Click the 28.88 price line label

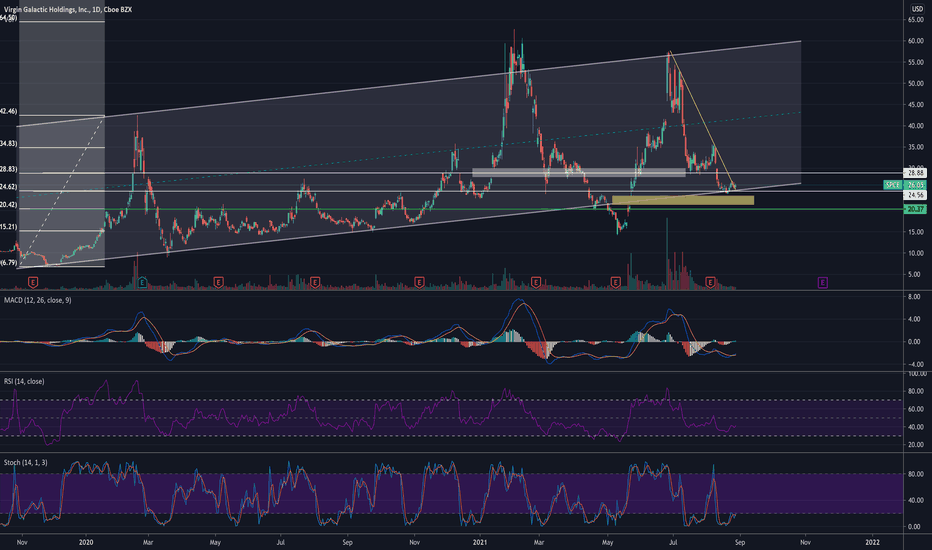coord(915,173)
